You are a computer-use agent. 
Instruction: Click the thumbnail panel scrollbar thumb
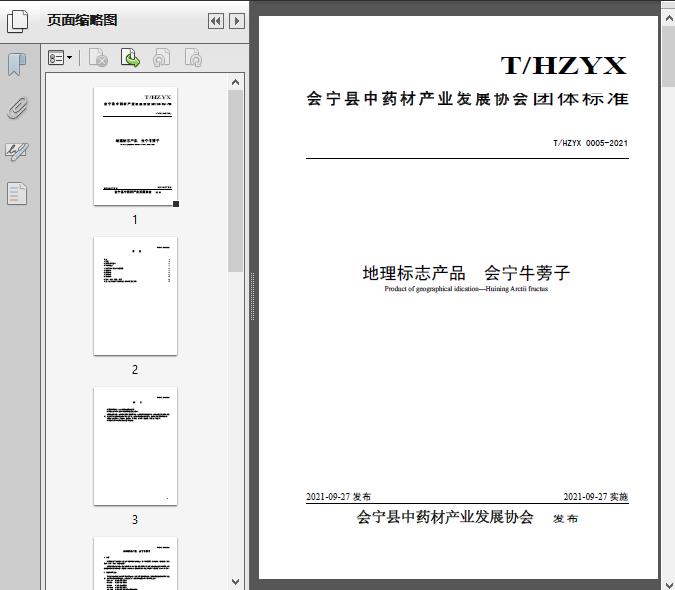pos(235,181)
